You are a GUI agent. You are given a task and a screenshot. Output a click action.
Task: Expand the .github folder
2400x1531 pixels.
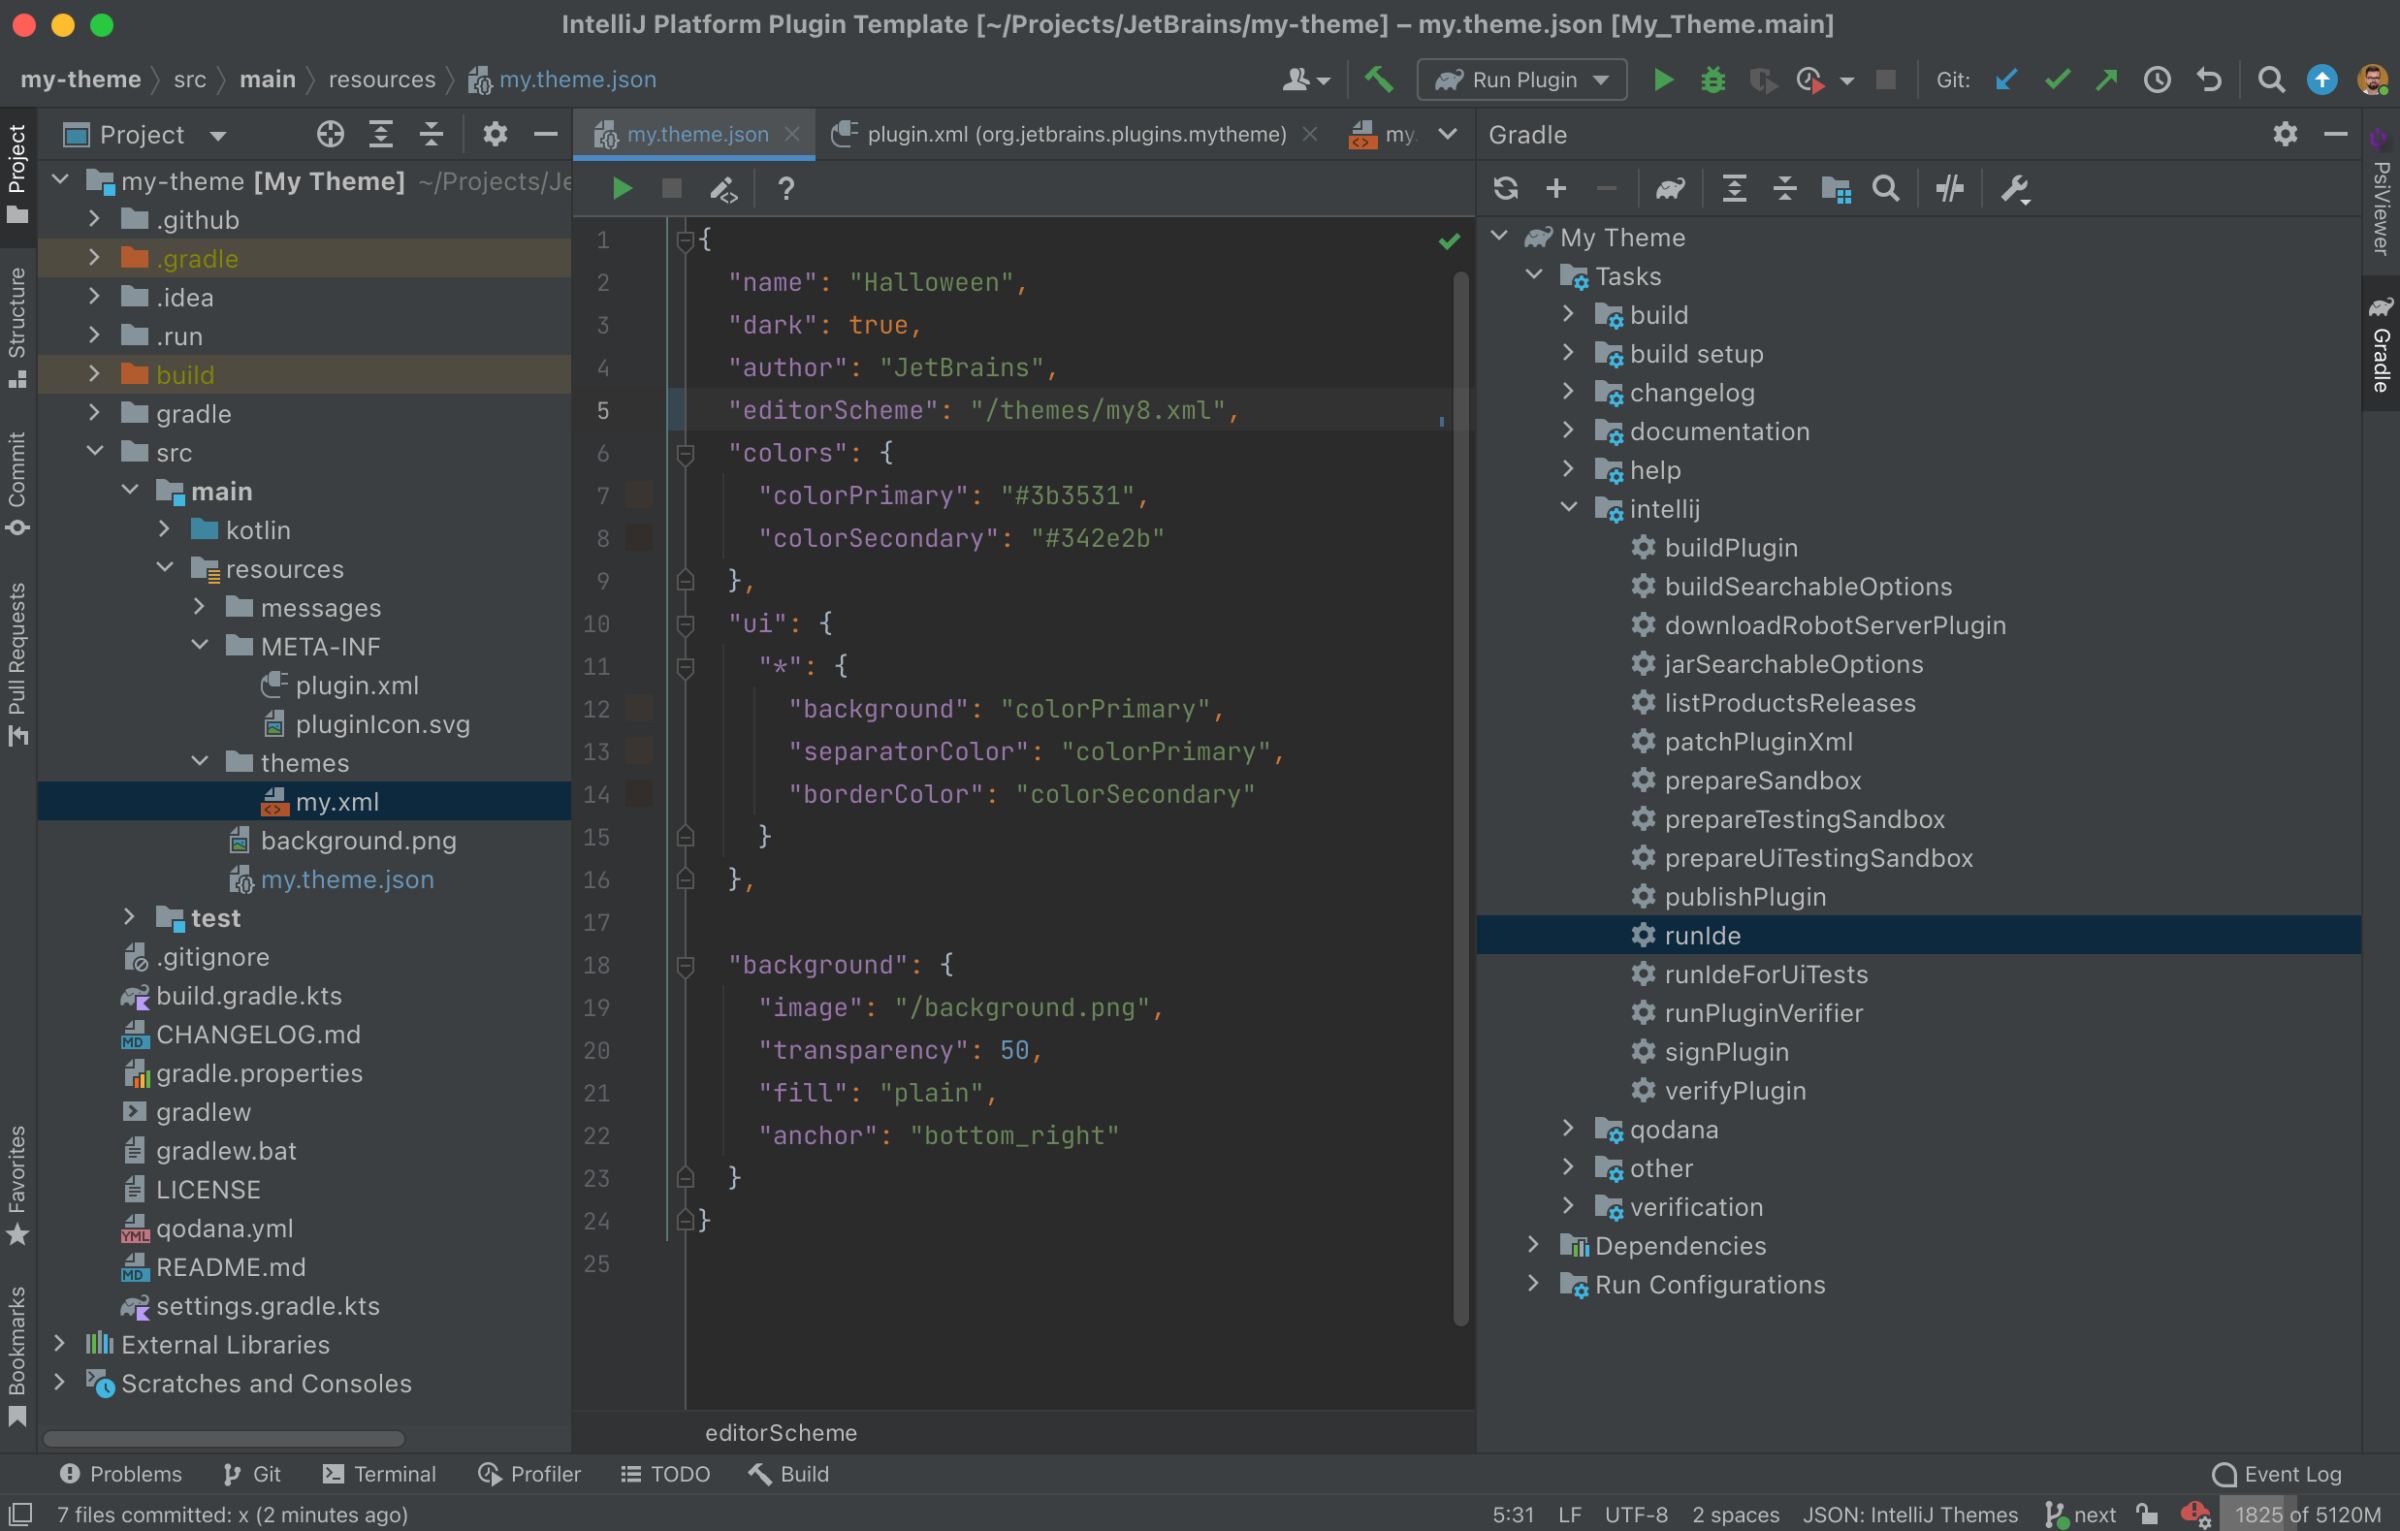tap(94, 218)
